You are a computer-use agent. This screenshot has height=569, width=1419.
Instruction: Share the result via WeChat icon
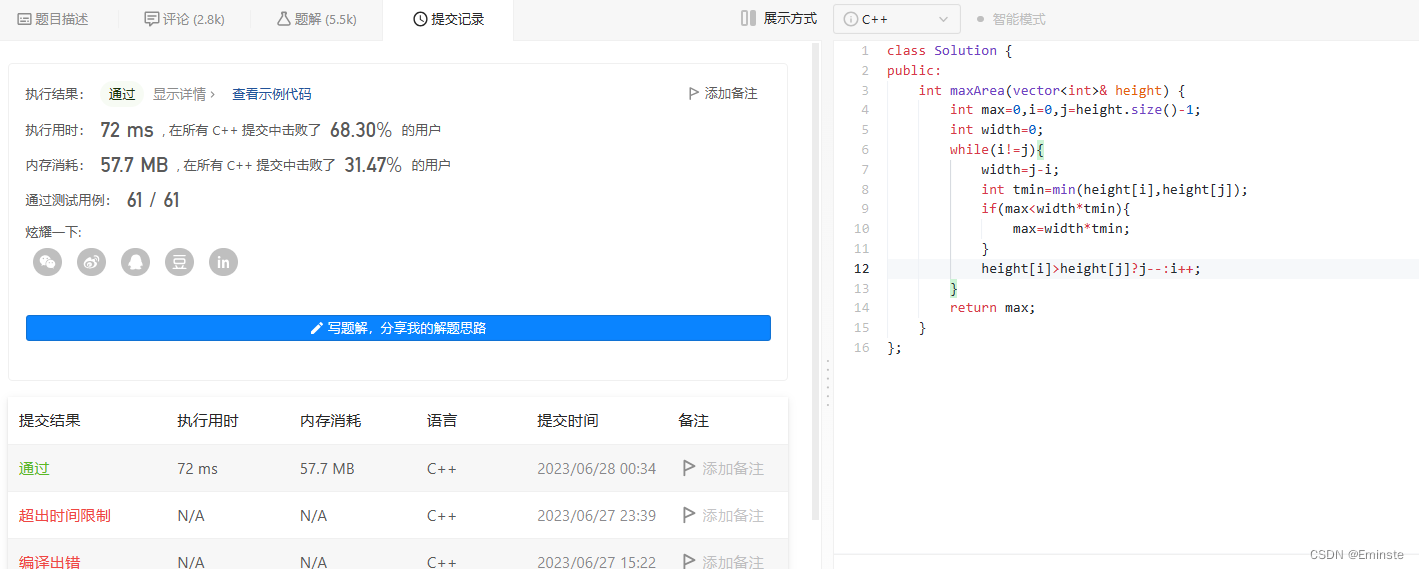47,262
